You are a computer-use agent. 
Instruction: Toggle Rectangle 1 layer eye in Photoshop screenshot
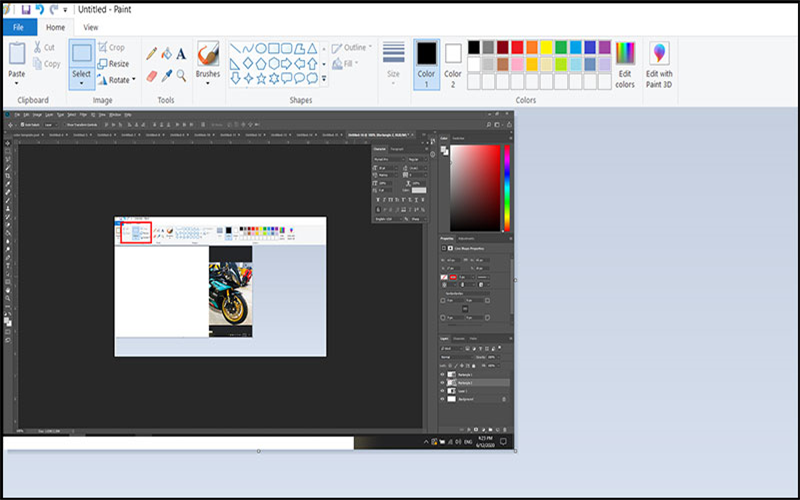tap(442, 374)
